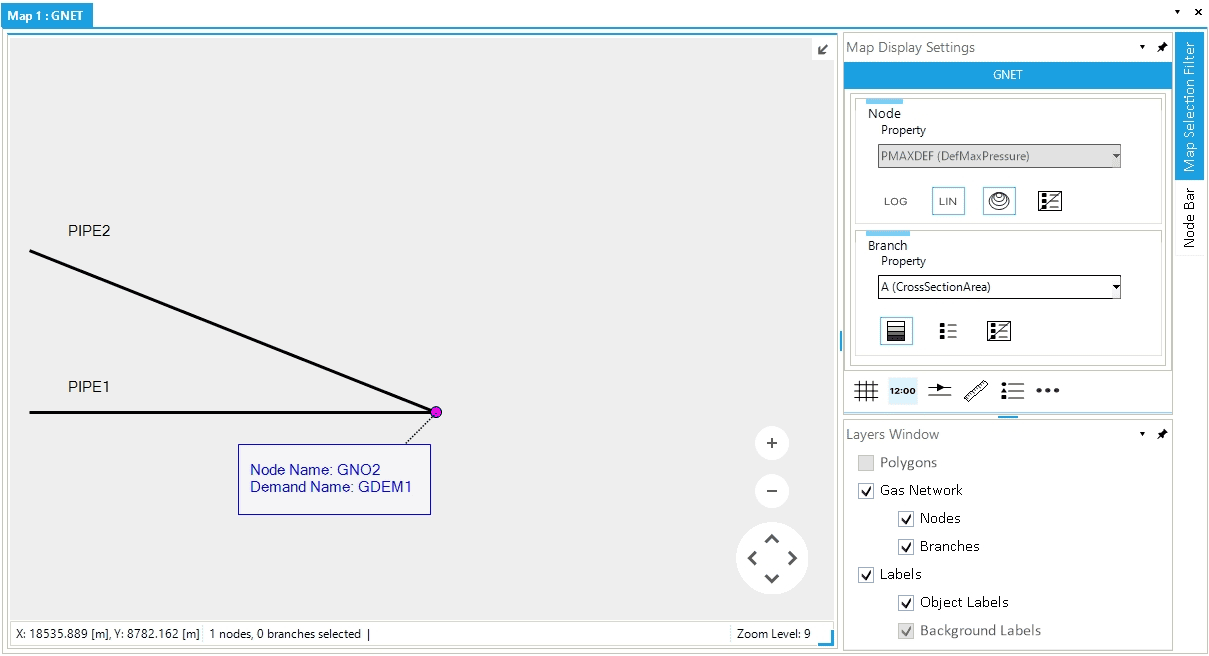The height and width of the screenshot is (656, 1209).
Task: Select the ruler measurement tool
Action: coord(976,391)
